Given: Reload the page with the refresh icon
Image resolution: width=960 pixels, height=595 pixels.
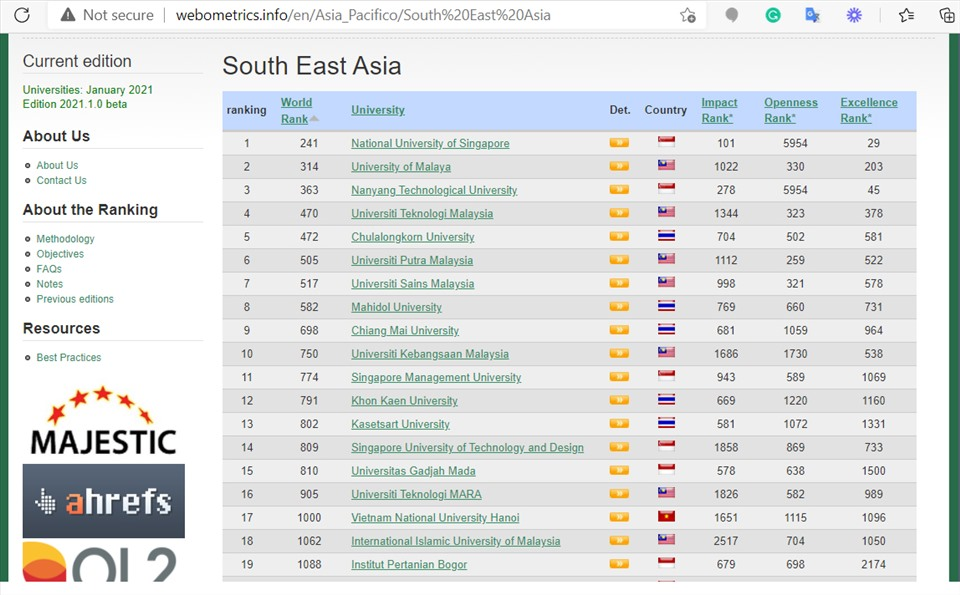Looking at the screenshot, I should pos(22,15).
